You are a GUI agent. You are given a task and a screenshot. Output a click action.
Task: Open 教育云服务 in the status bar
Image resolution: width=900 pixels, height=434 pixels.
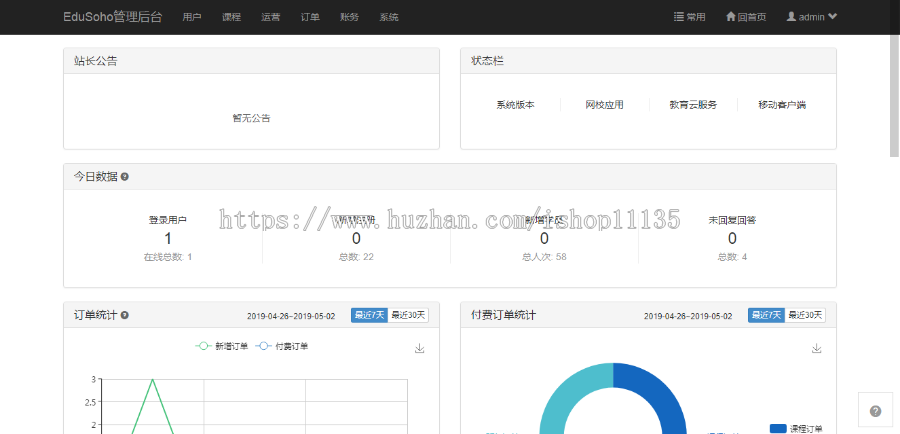click(693, 105)
